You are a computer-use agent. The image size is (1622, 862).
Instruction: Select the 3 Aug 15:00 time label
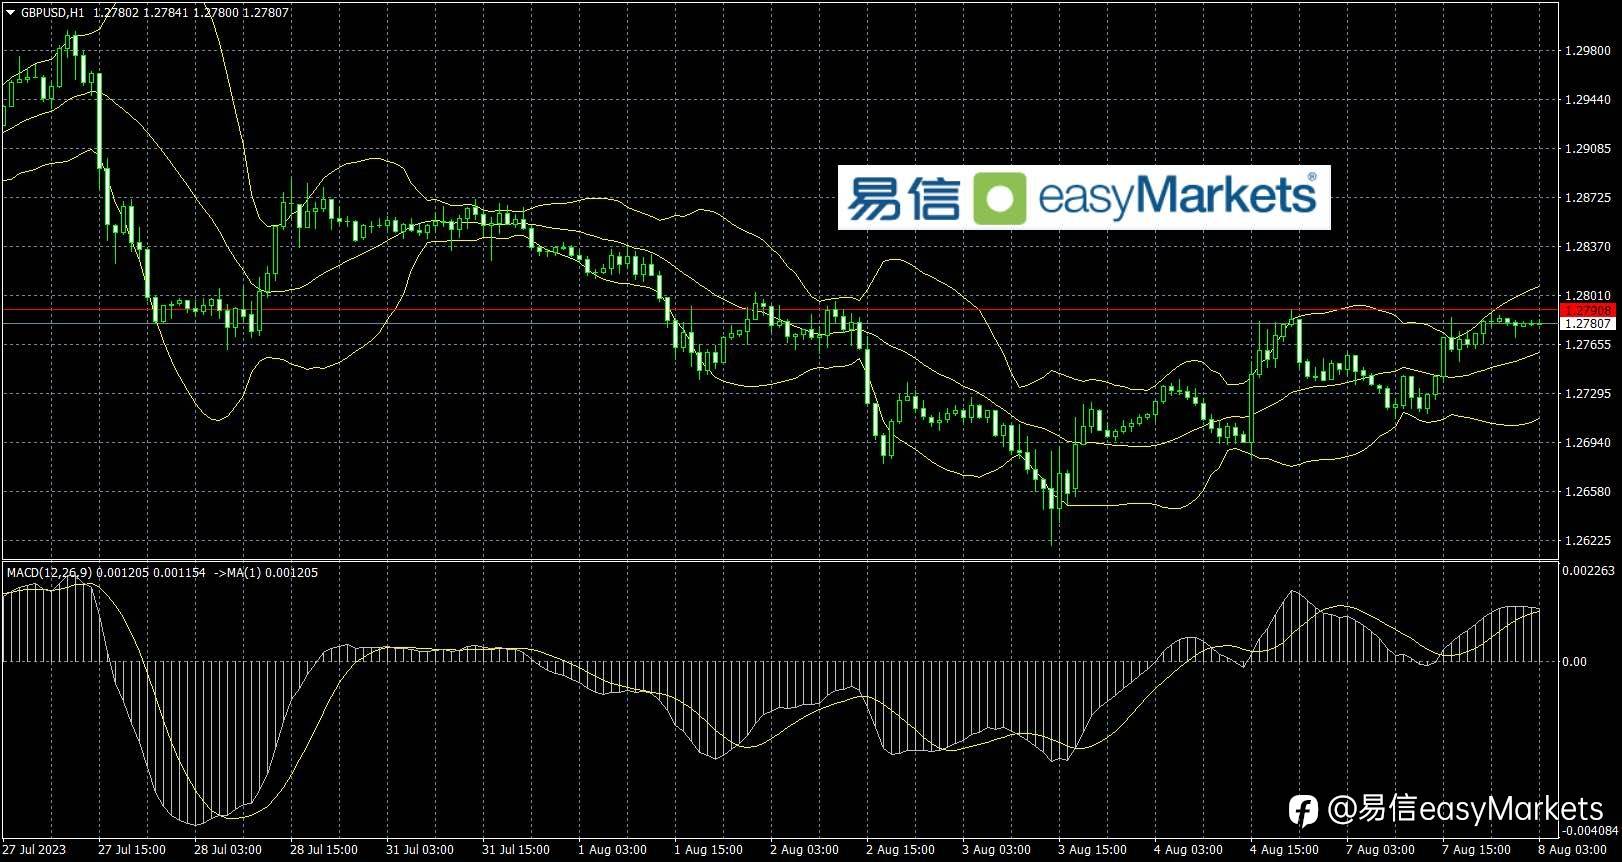coord(1092,850)
